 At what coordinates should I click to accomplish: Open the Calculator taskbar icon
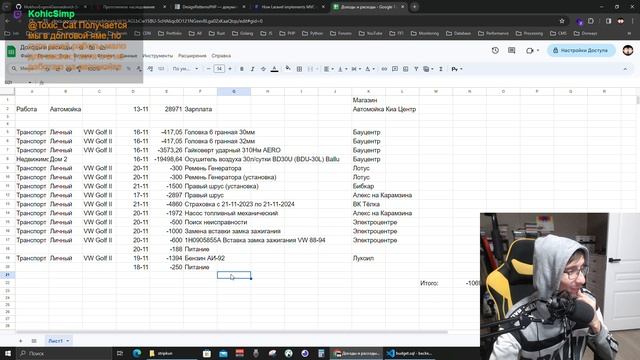[321, 353]
